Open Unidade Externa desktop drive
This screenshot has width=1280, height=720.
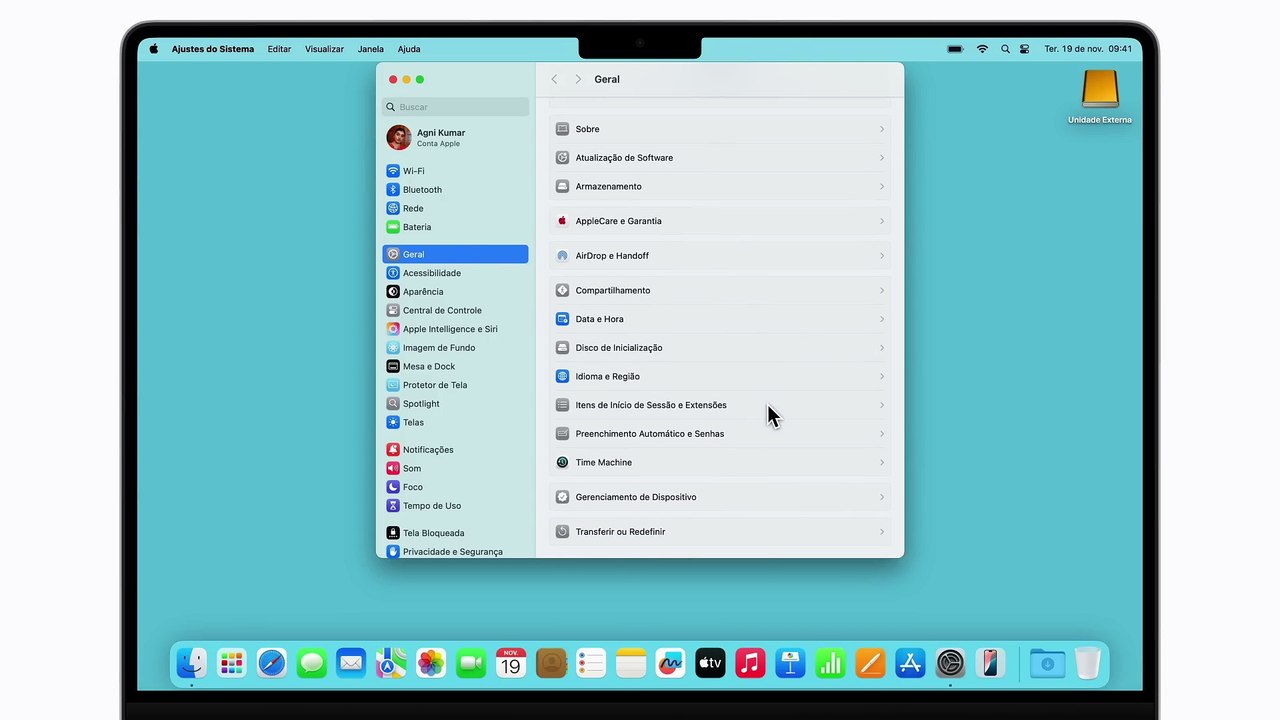pos(1100,97)
